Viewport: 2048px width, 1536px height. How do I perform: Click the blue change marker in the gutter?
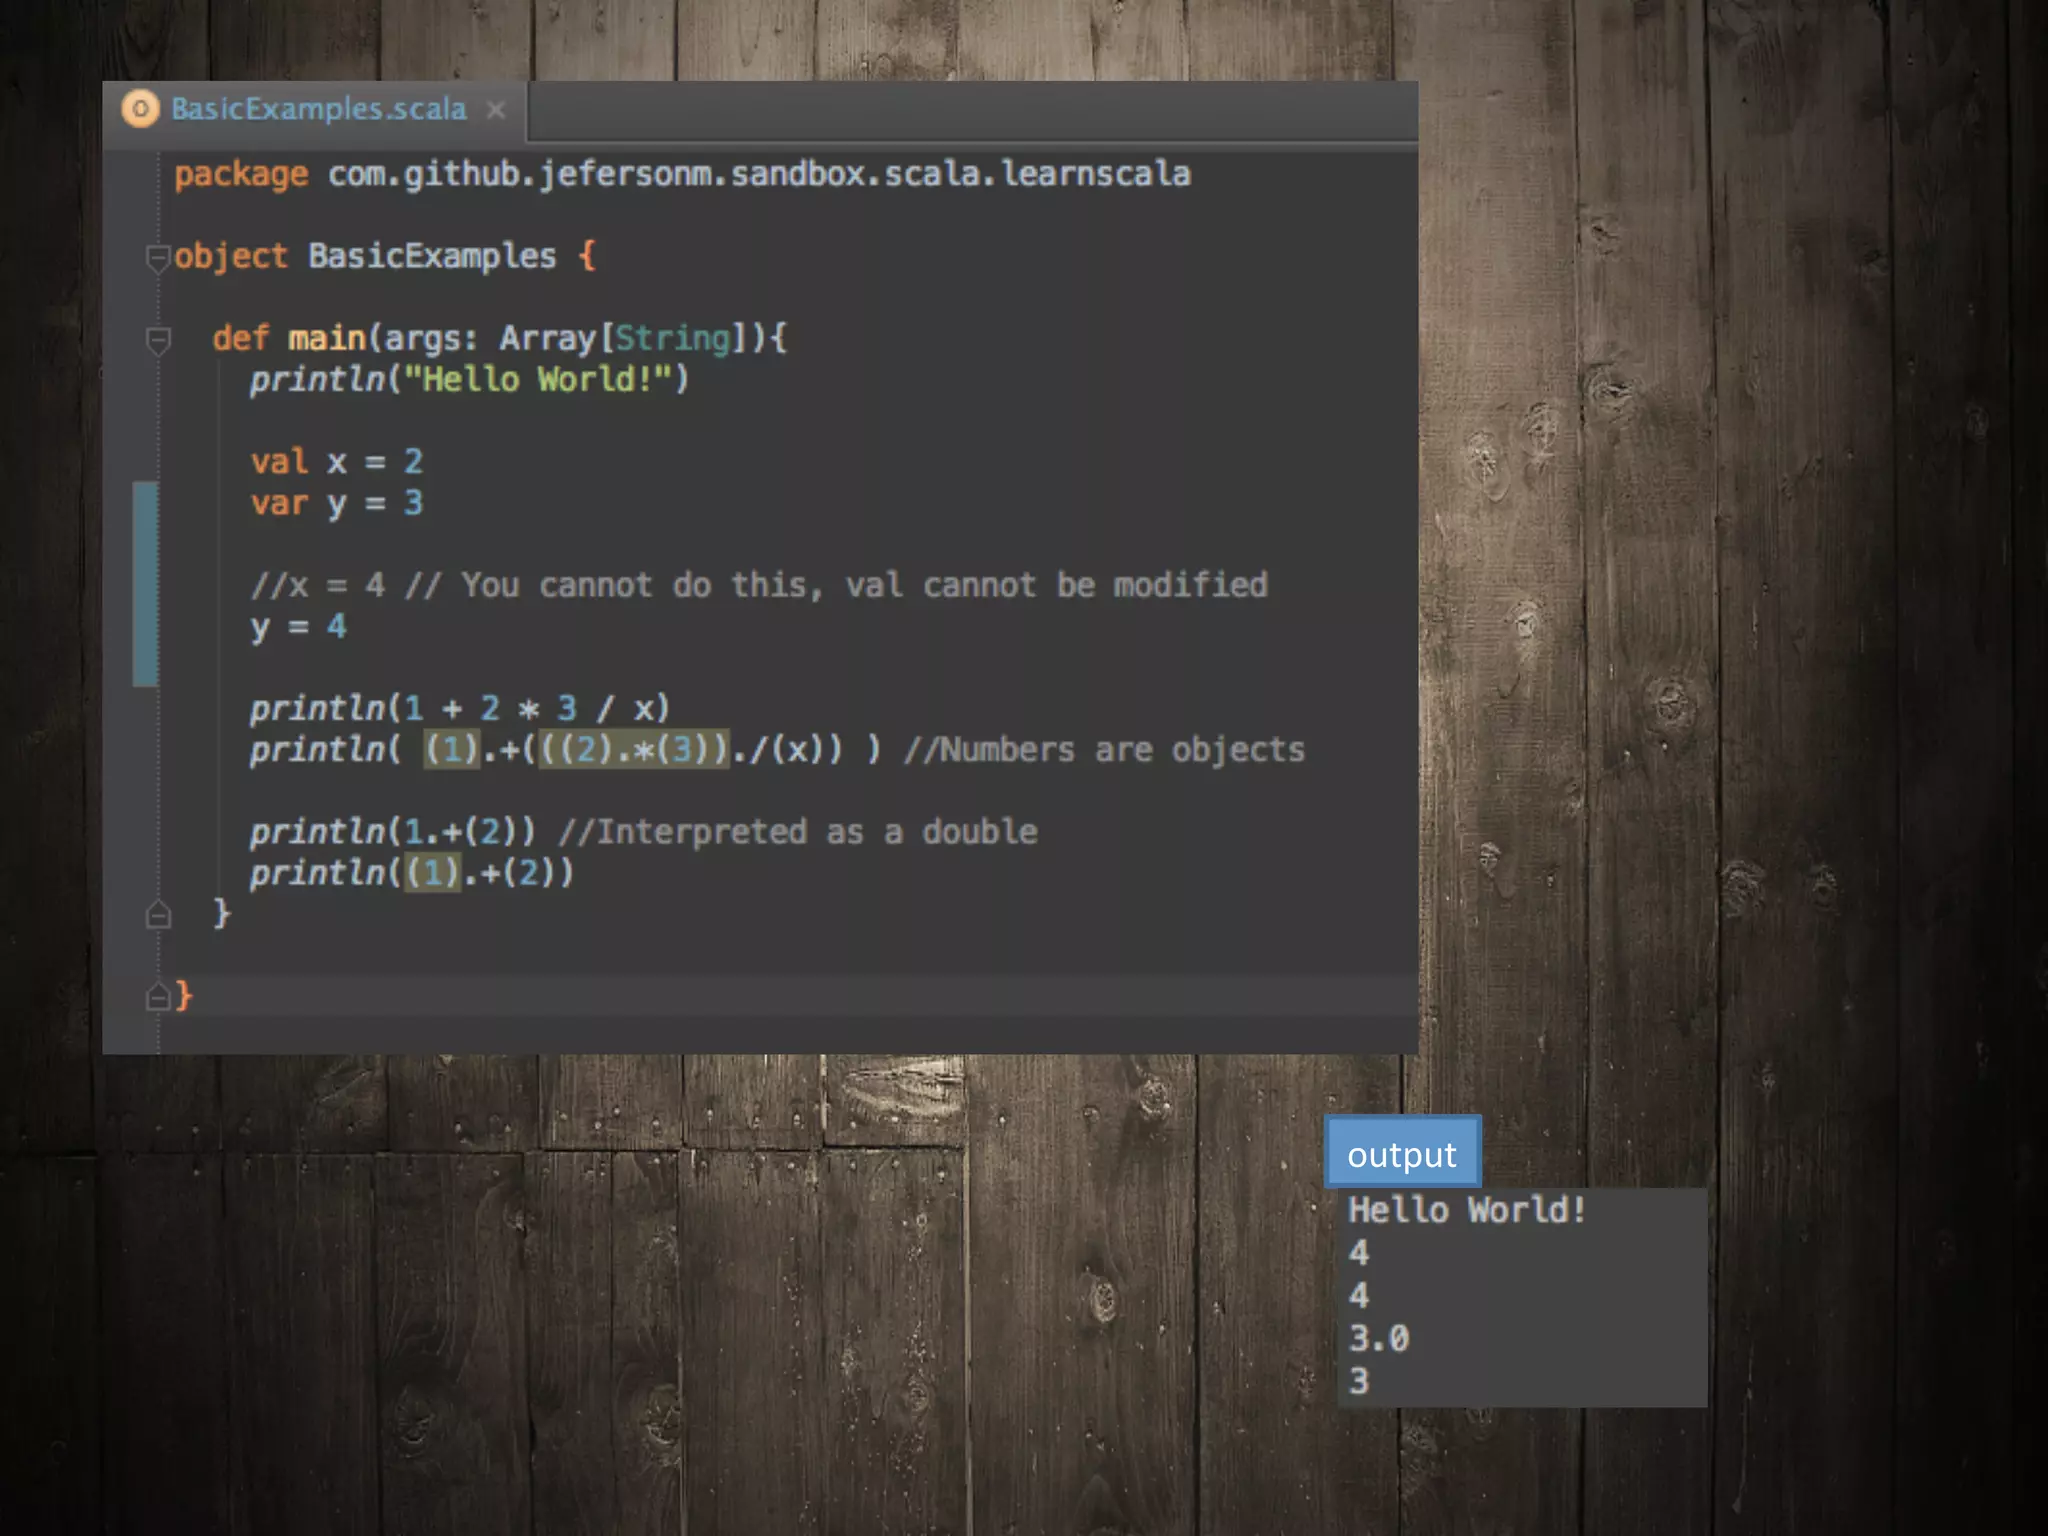(x=145, y=584)
